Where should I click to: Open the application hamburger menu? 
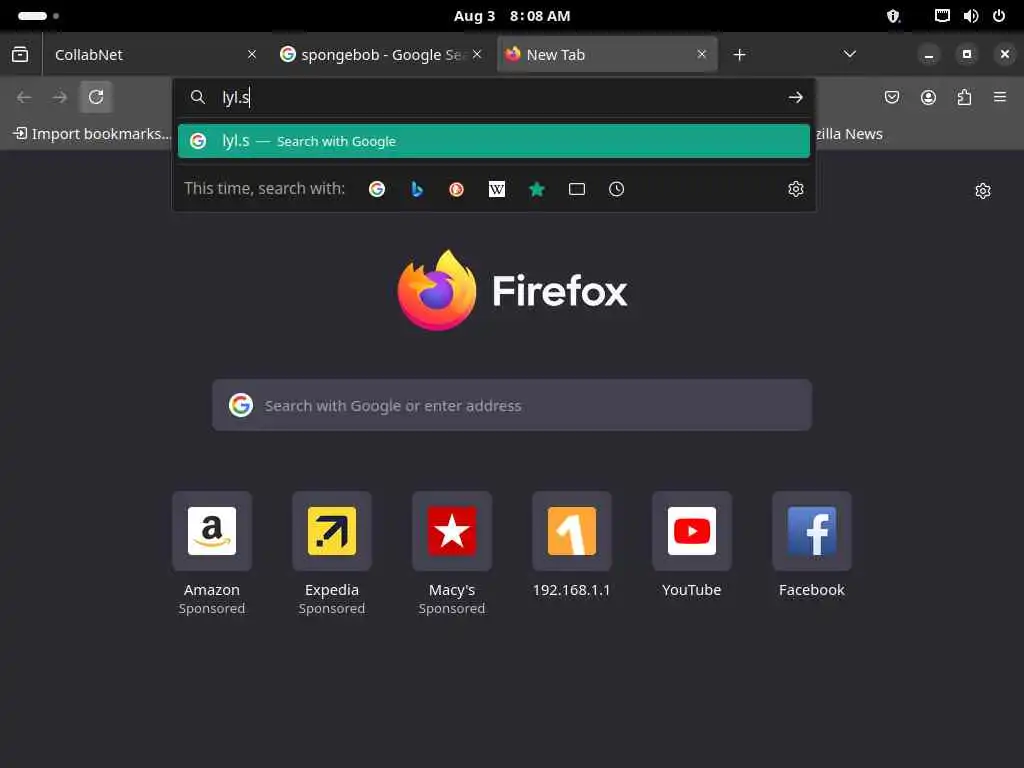1000,97
